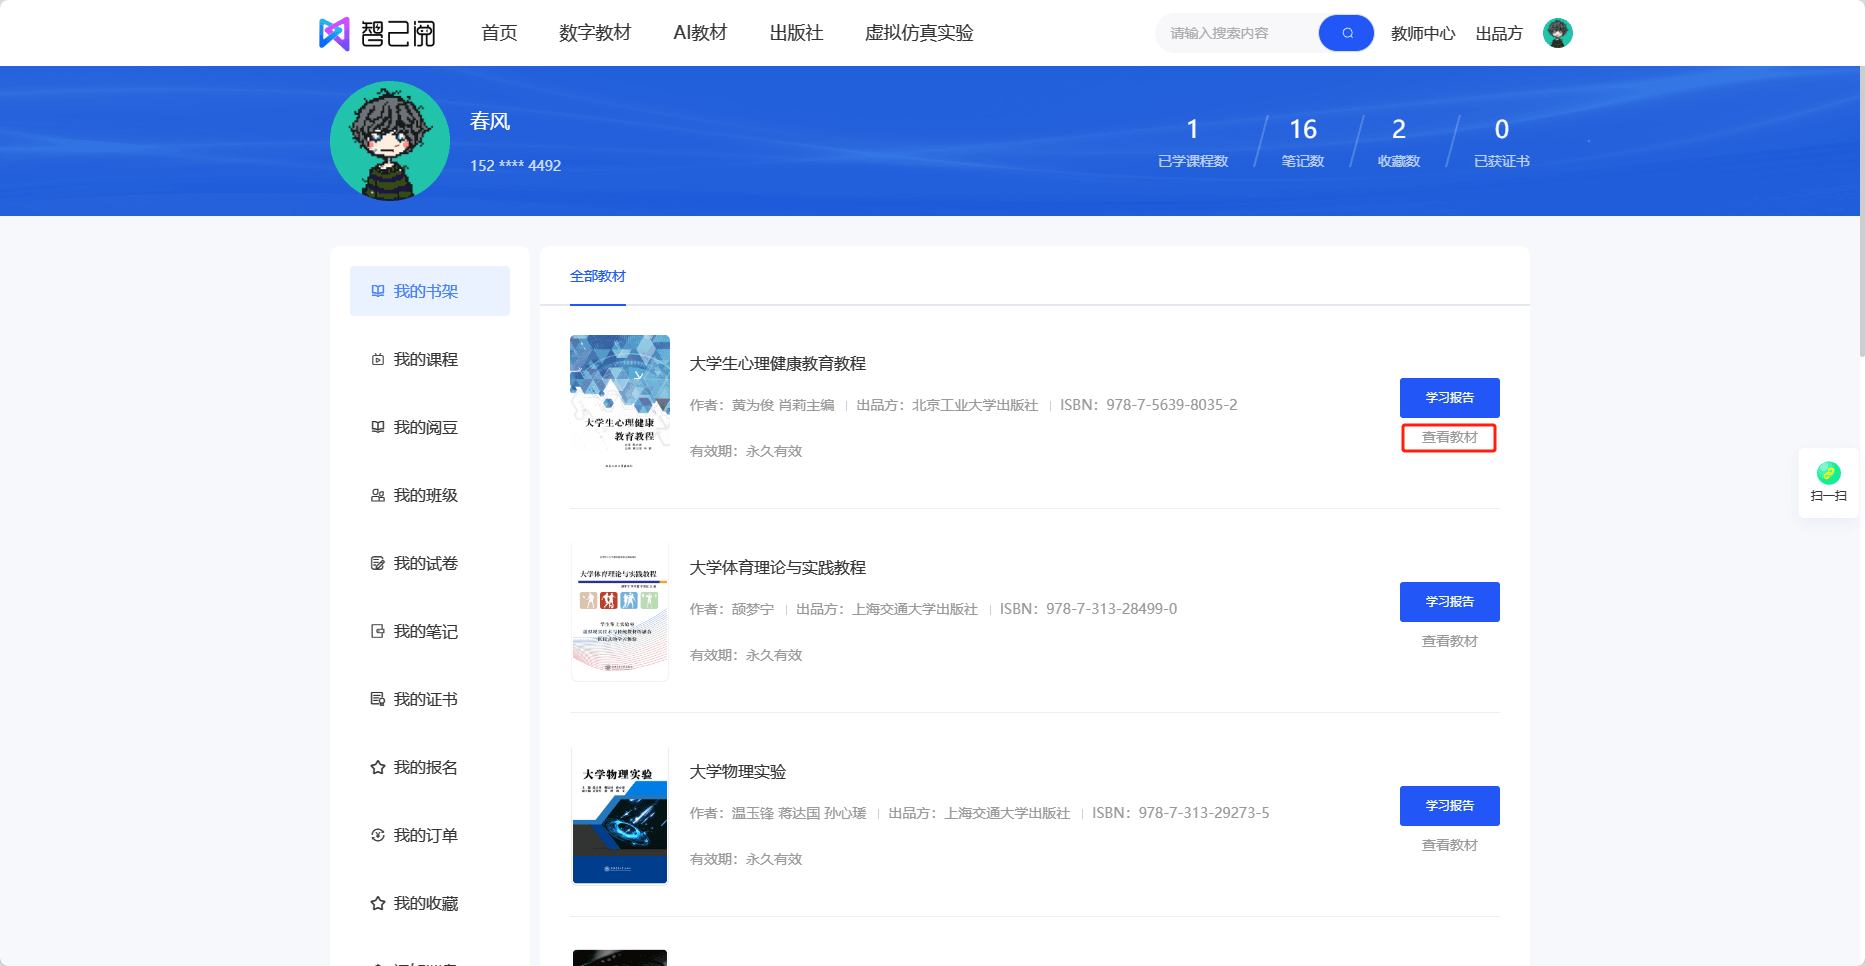Select the 全部教材 tab
This screenshot has height=966, width=1865.
pyautogui.click(x=598, y=276)
